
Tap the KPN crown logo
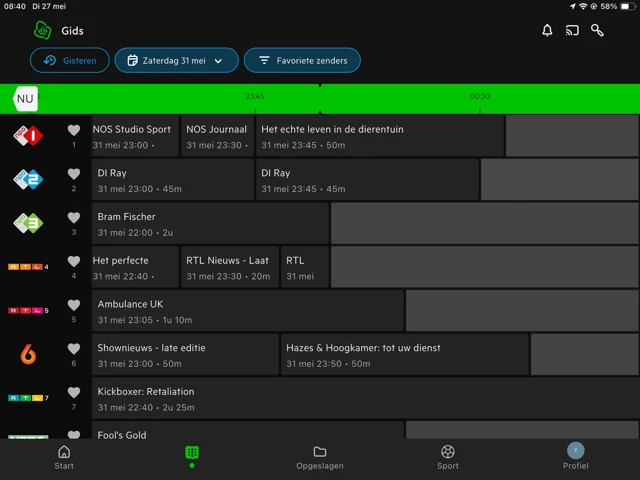pyautogui.click(x=42, y=30)
